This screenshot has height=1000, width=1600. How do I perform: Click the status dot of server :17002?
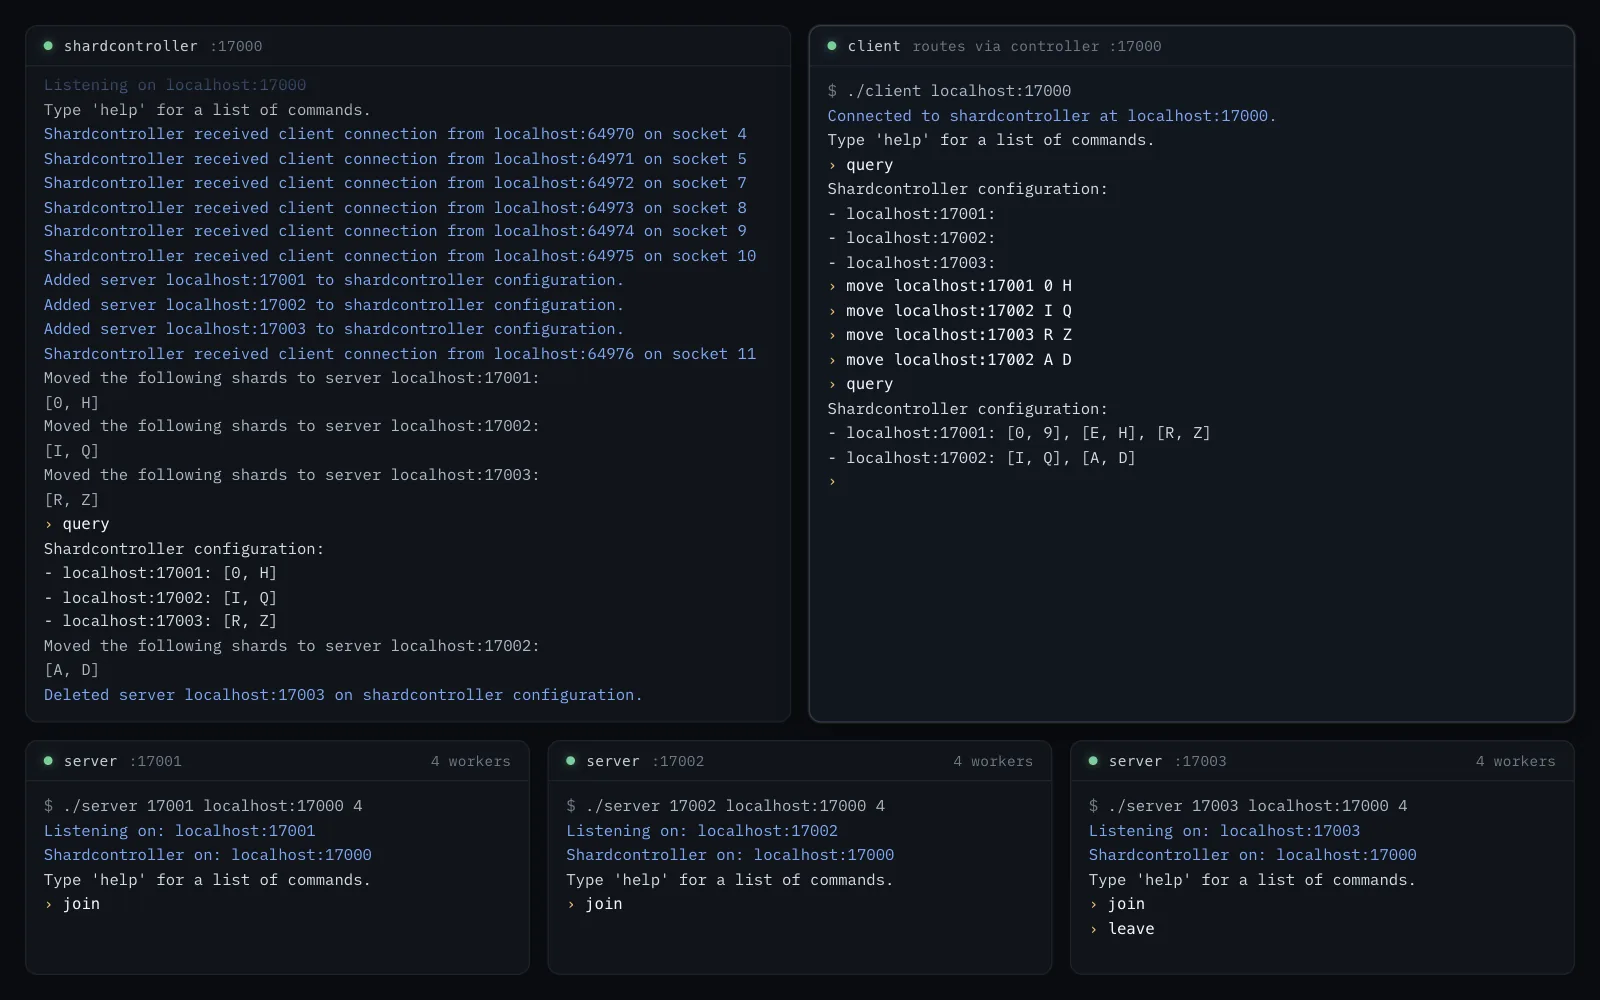[571, 761]
